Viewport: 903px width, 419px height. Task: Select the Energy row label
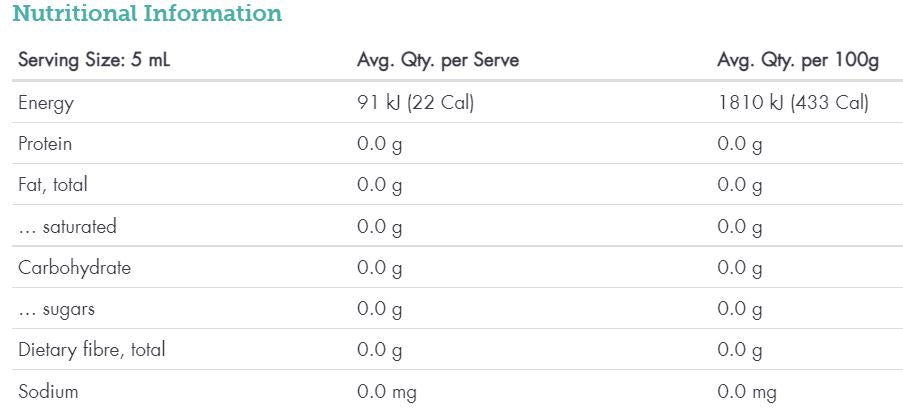tap(45, 103)
